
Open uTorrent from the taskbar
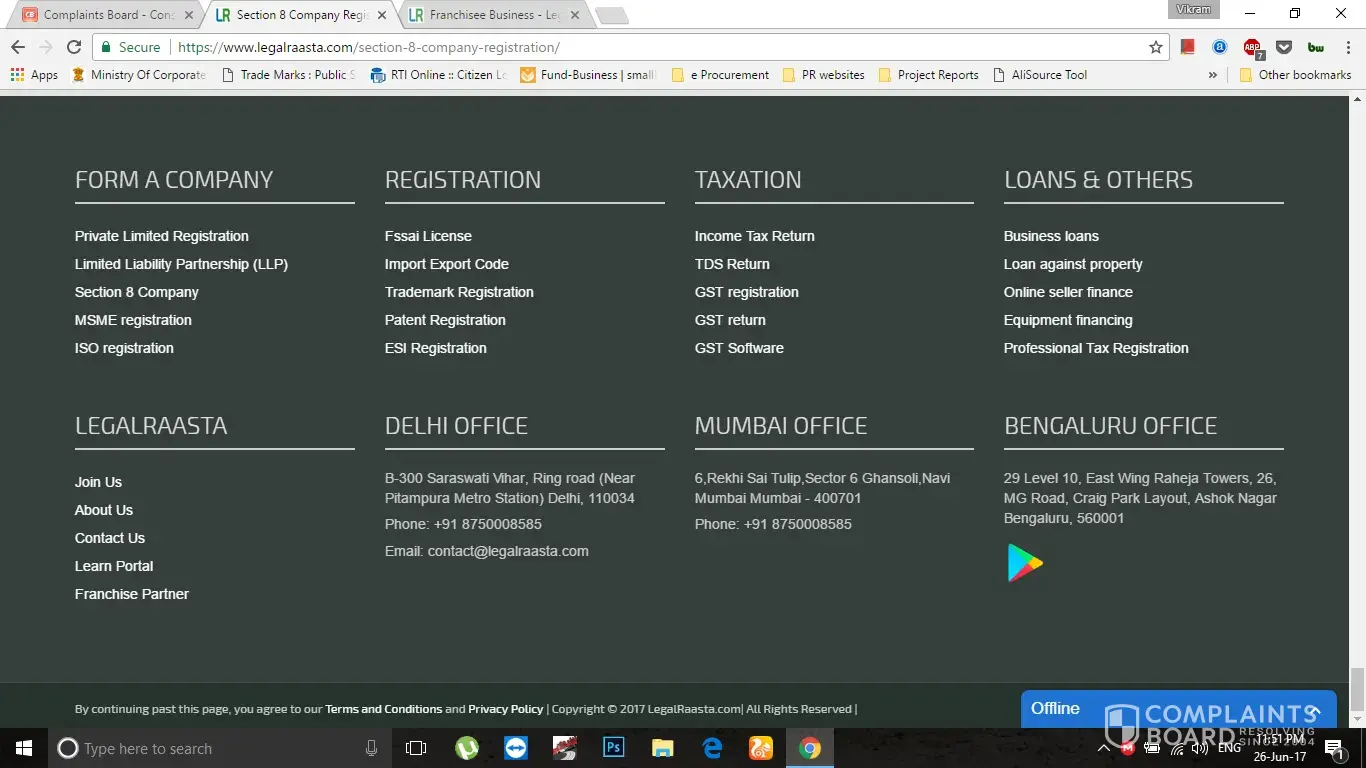(x=466, y=748)
